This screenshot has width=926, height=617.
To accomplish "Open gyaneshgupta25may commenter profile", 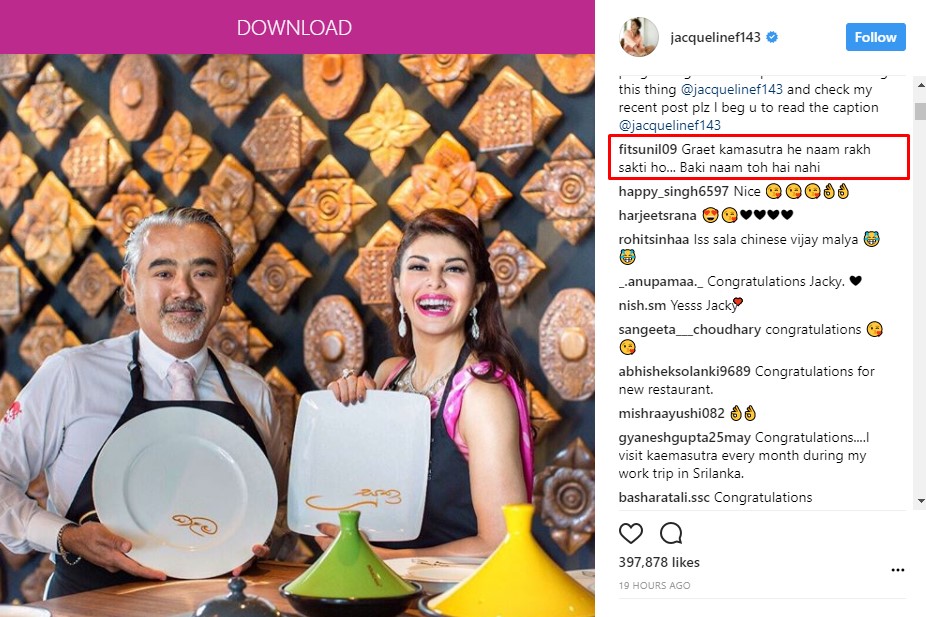I will (684, 438).
